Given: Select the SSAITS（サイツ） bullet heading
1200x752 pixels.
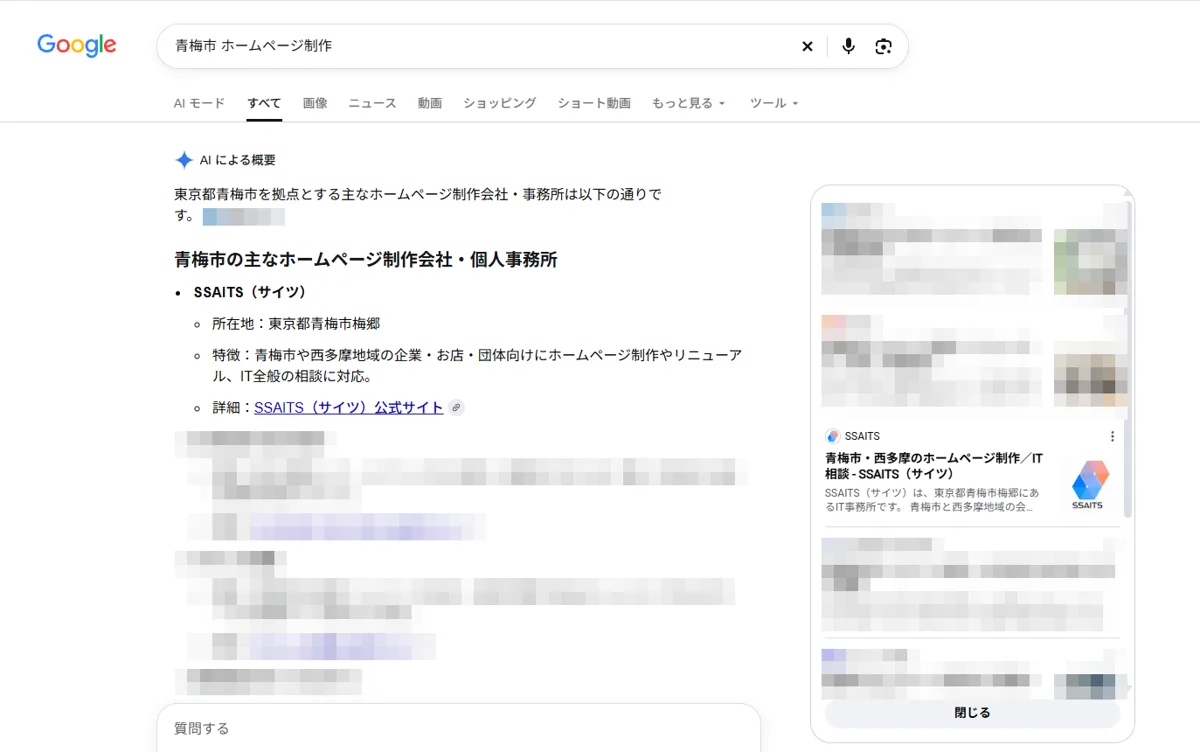Looking at the screenshot, I should (250, 292).
